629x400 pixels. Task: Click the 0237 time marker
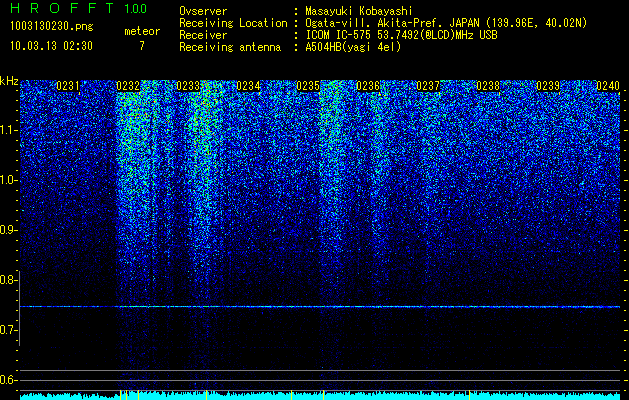[x=428, y=86]
